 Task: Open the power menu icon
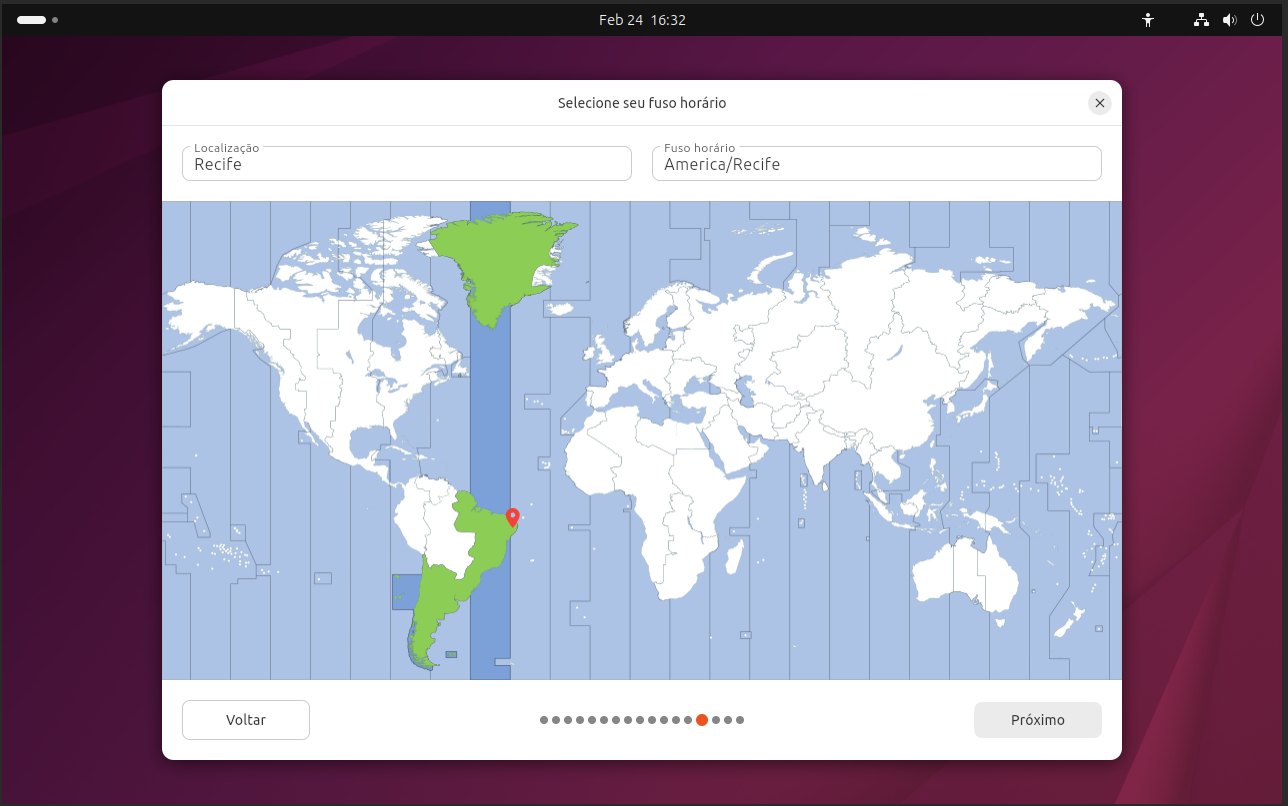(1258, 20)
